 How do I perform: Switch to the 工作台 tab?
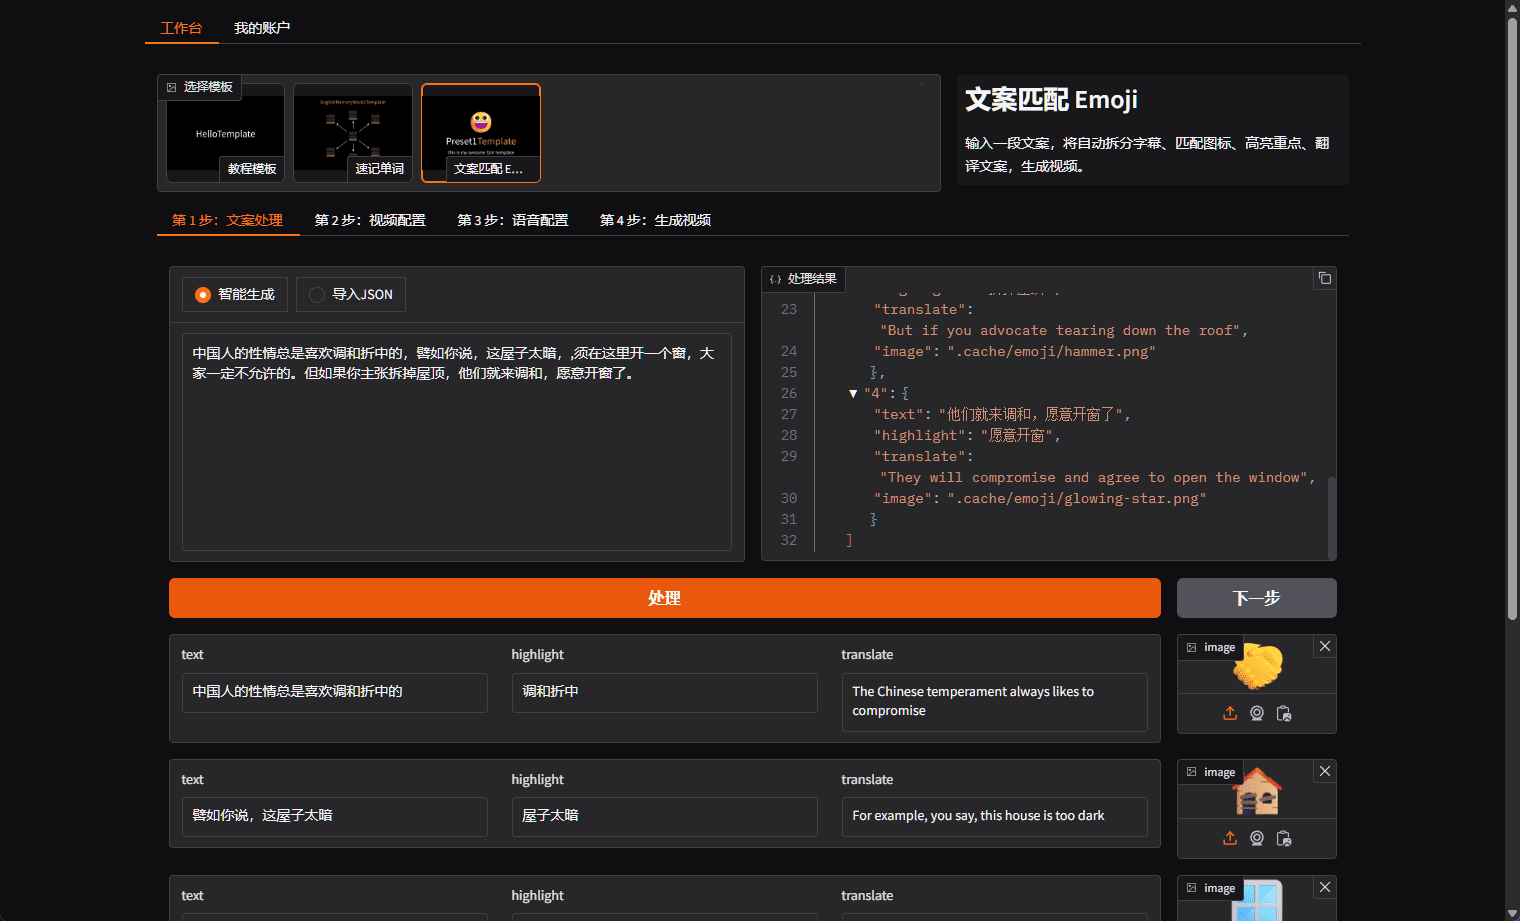(181, 28)
